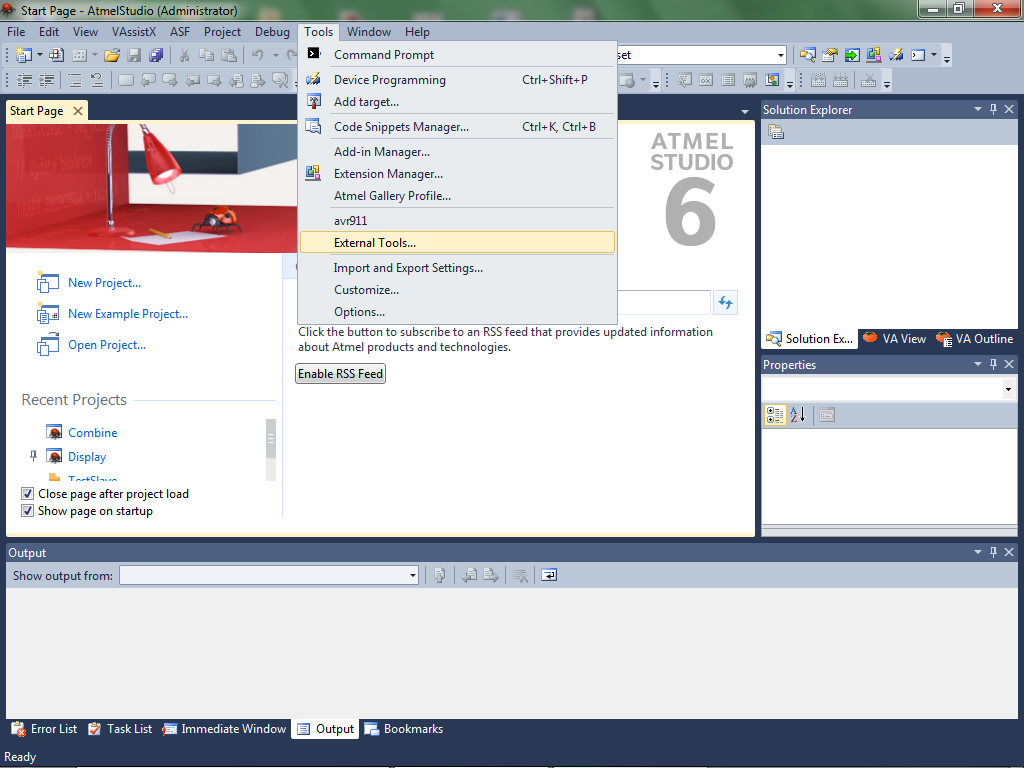The height and width of the screenshot is (768, 1024).
Task: Click the Decrease Indent icon
Action: pos(25,80)
